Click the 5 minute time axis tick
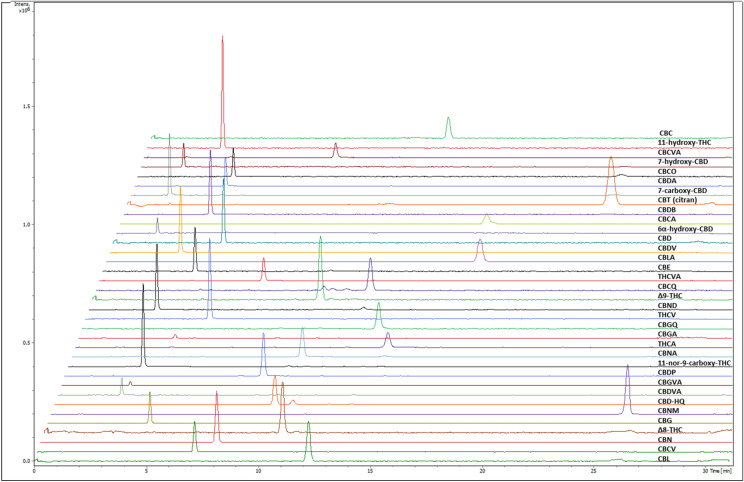The width and height of the screenshot is (744, 482). click(x=146, y=471)
